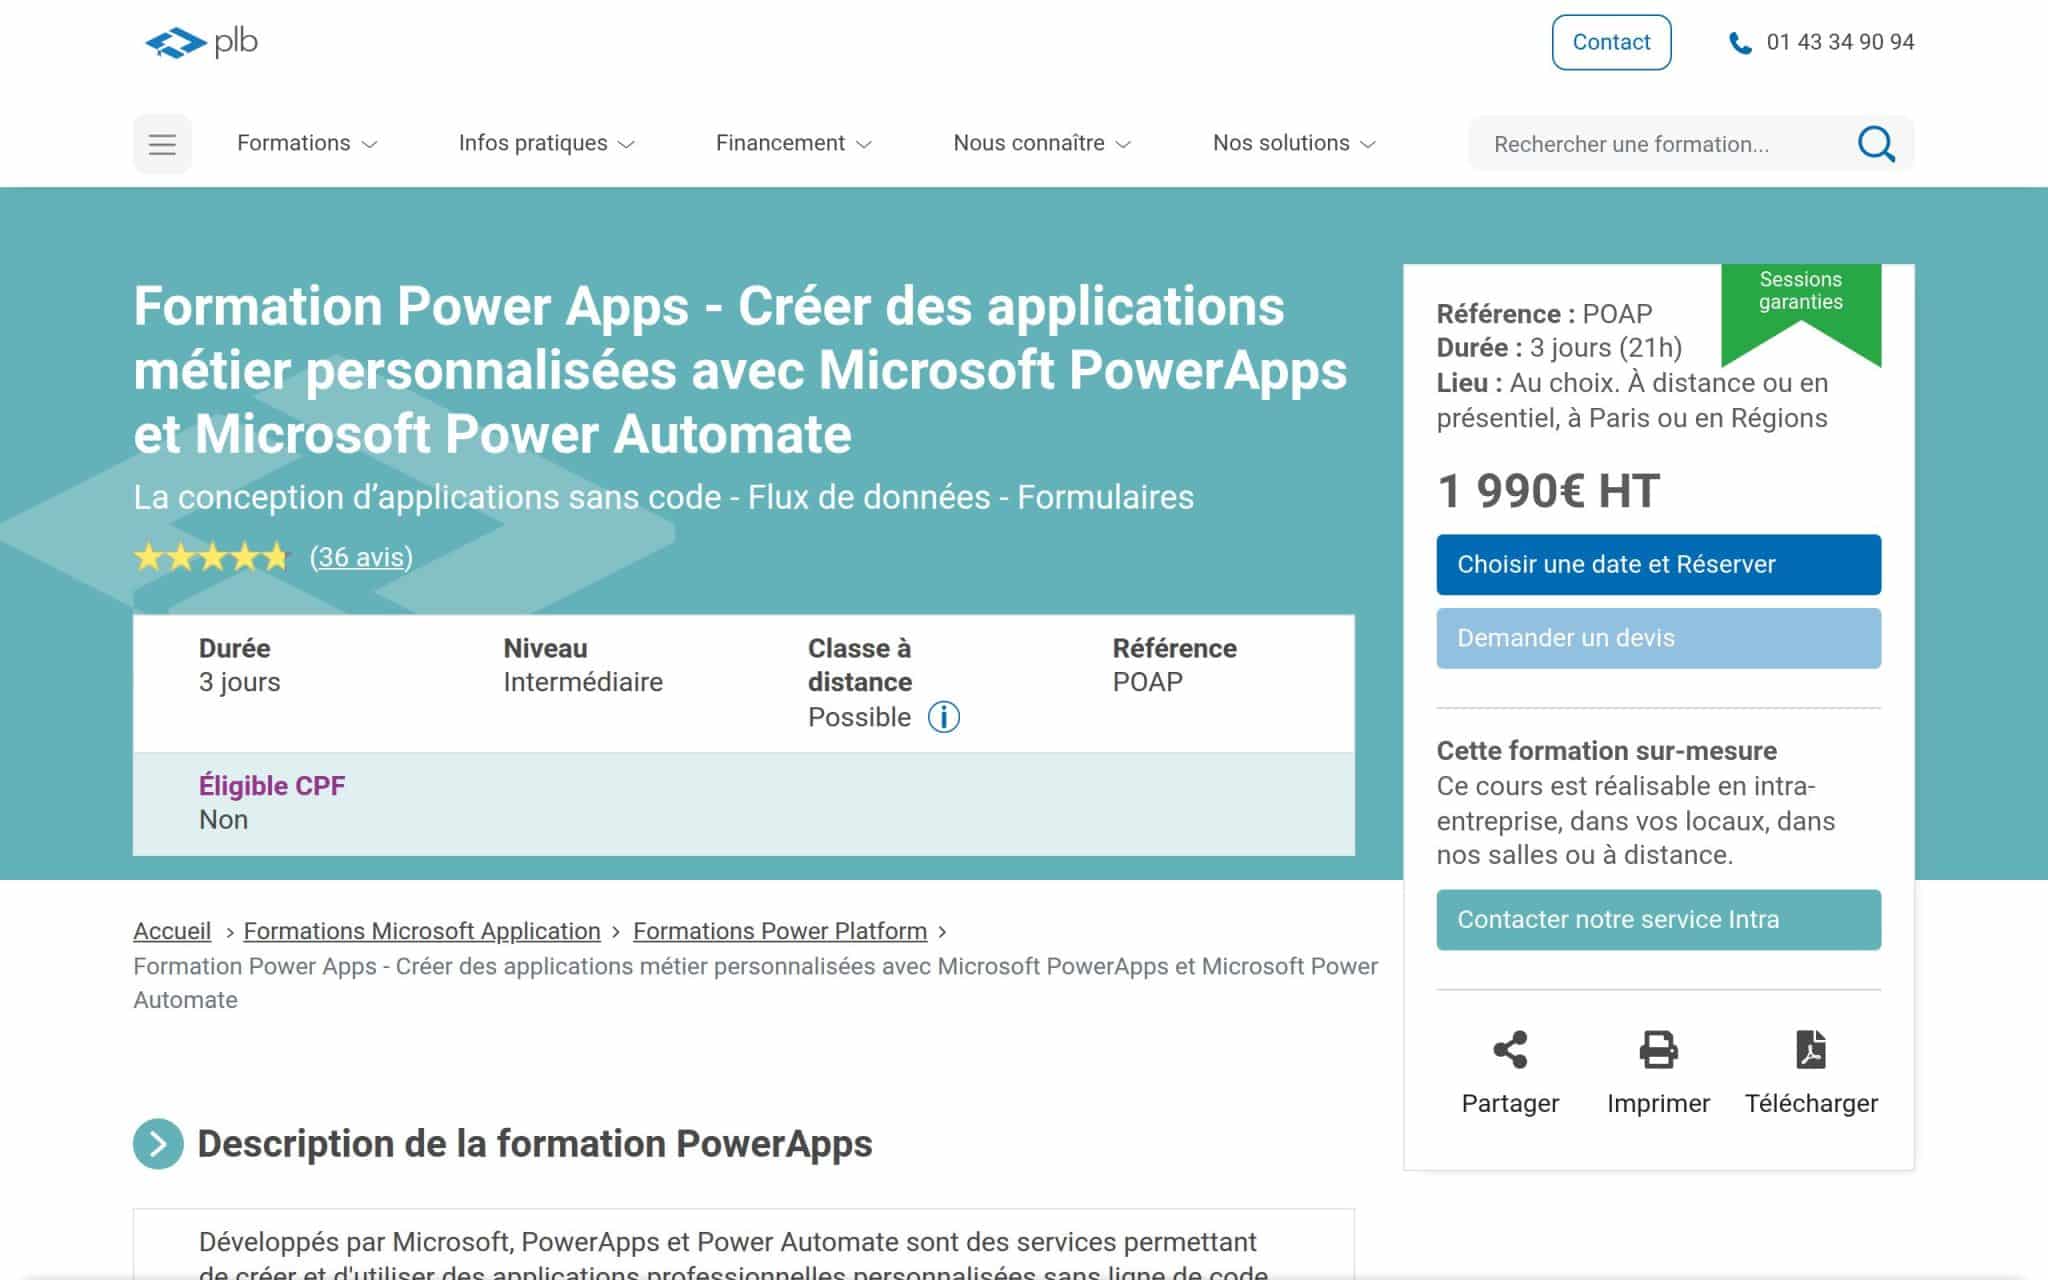Click the Télécharger PDF icon
This screenshot has width=2048, height=1280.
pos(1811,1049)
